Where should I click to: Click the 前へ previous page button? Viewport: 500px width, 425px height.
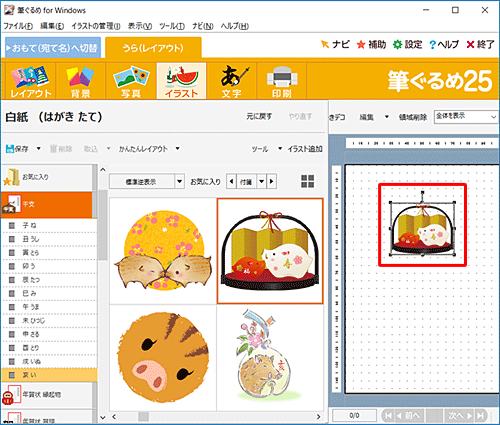click(410, 416)
